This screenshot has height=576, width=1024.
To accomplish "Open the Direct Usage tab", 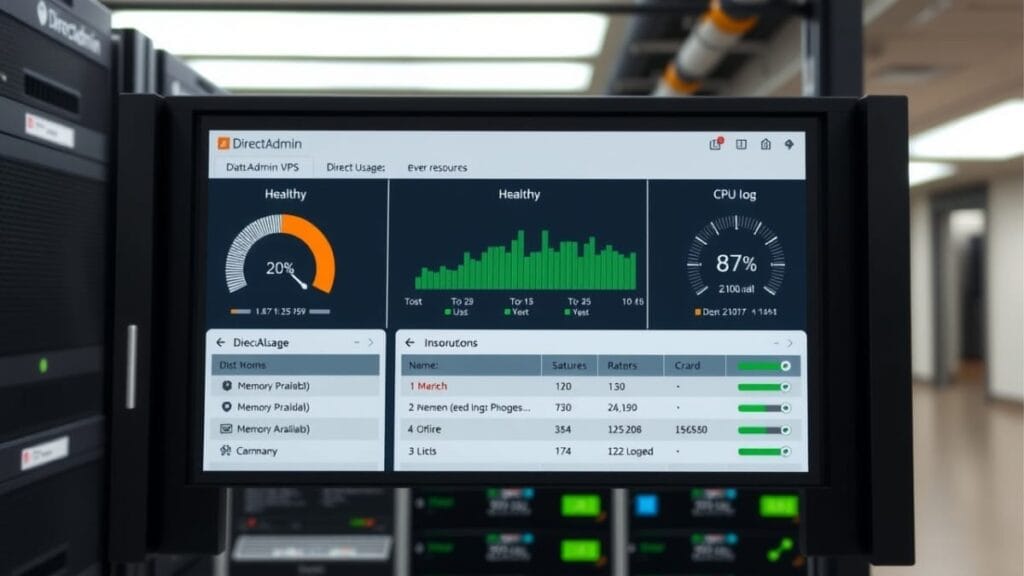I will coord(357,168).
